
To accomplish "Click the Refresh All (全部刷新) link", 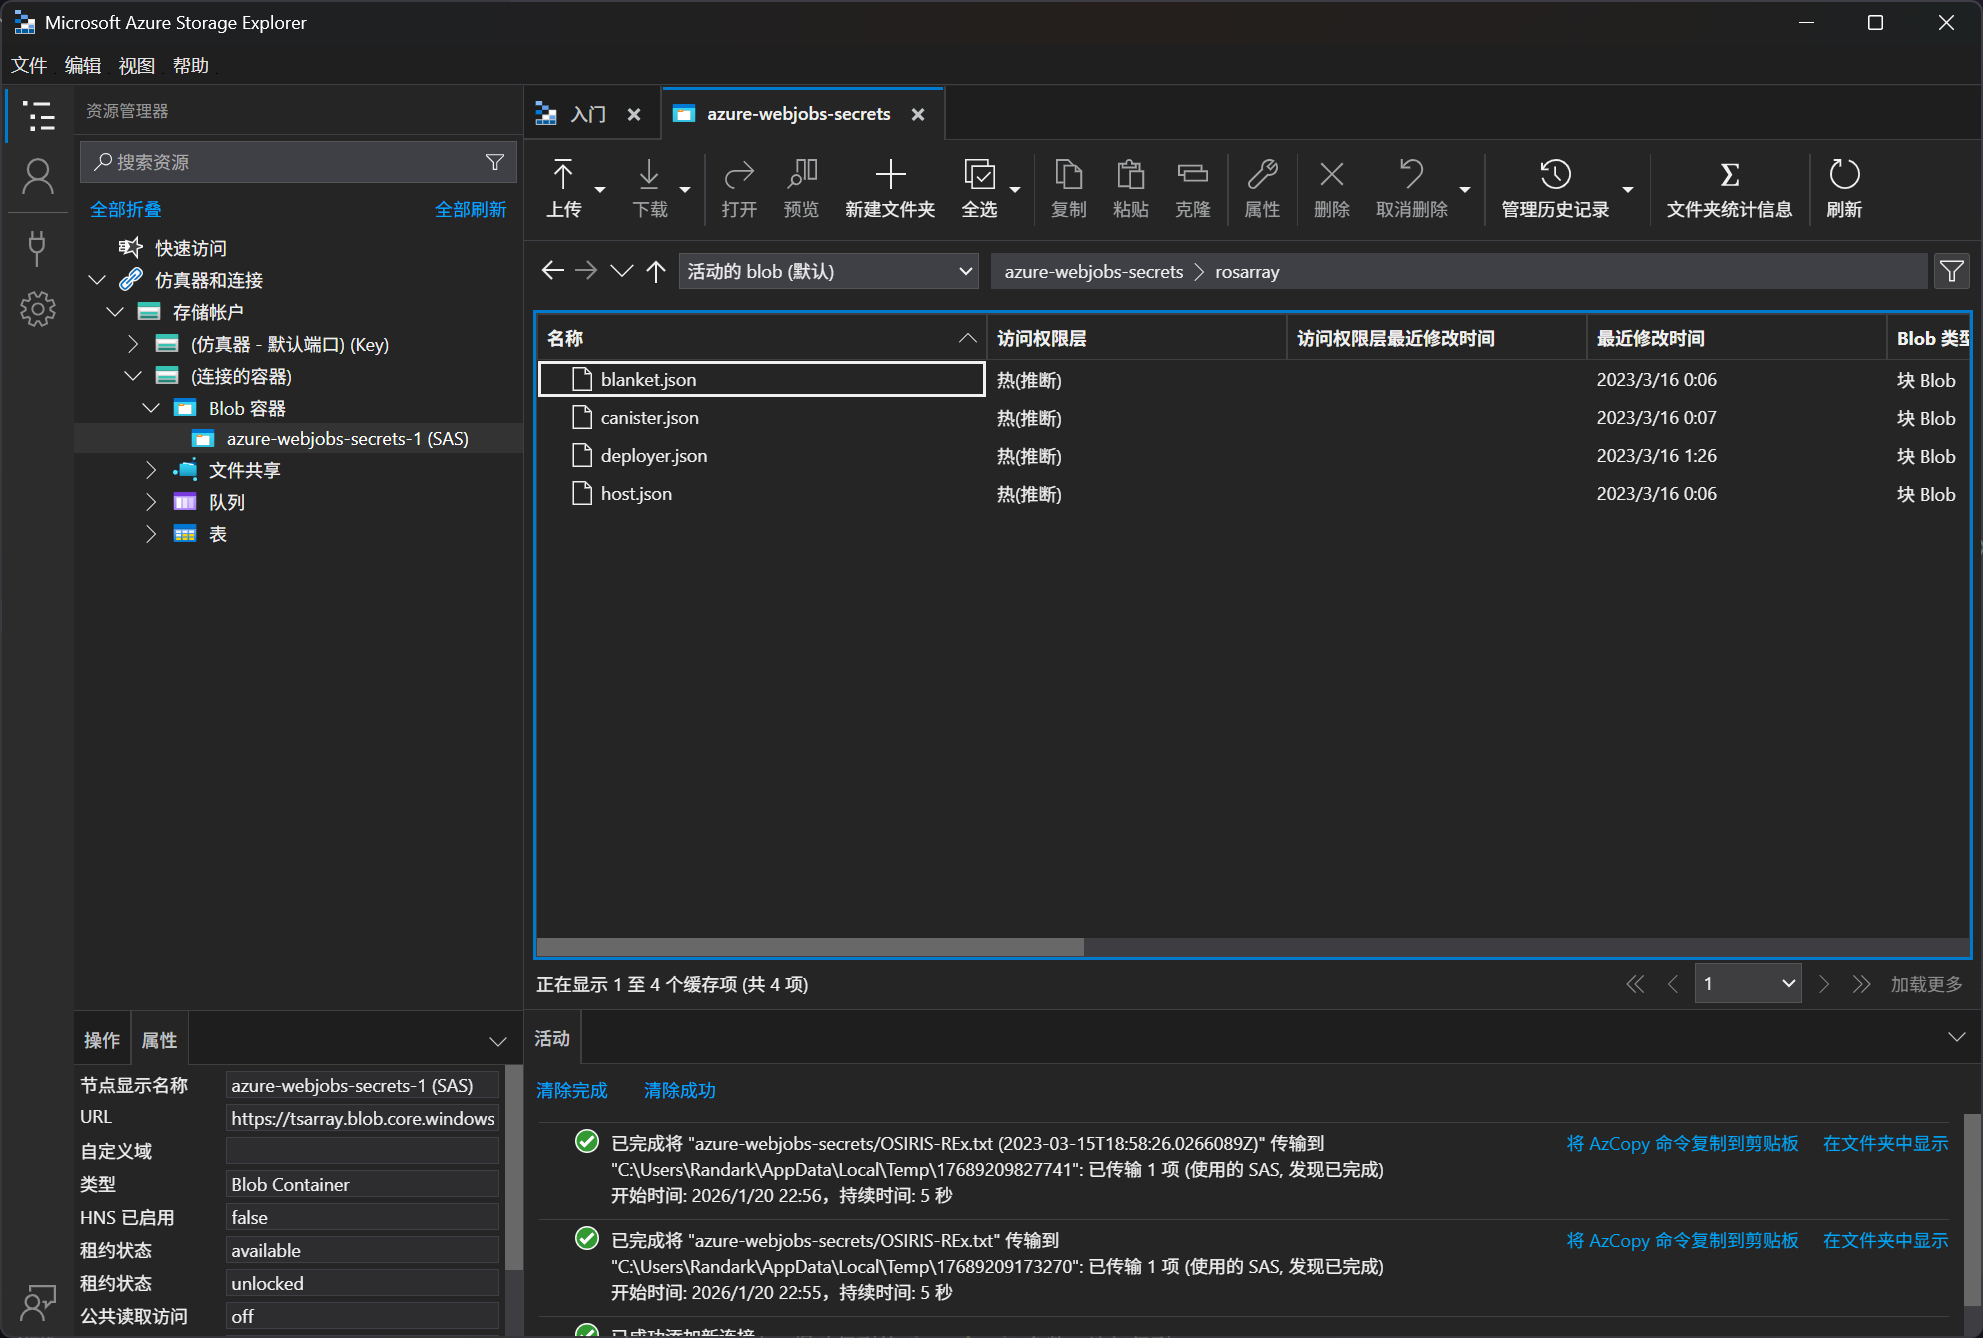I will click(x=470, y=209).
